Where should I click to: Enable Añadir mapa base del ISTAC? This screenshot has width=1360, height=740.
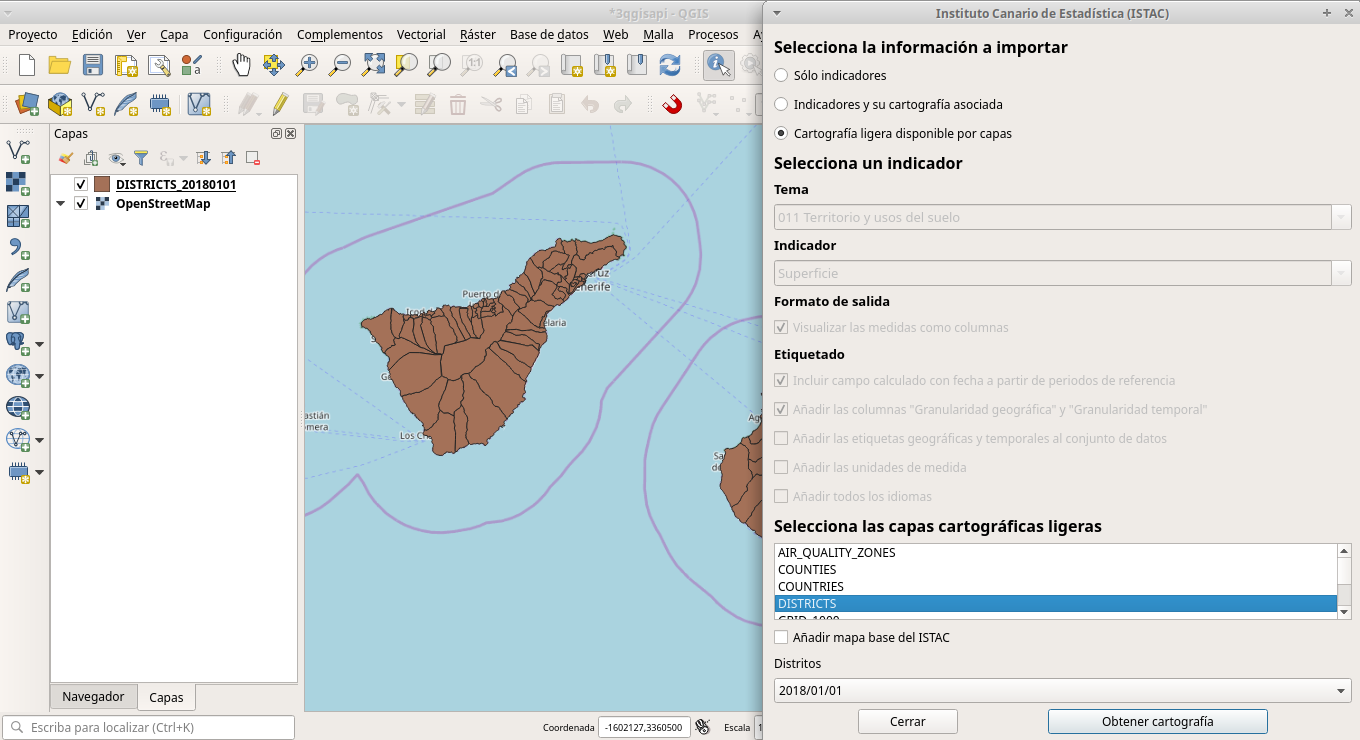[x=781, y=637]
